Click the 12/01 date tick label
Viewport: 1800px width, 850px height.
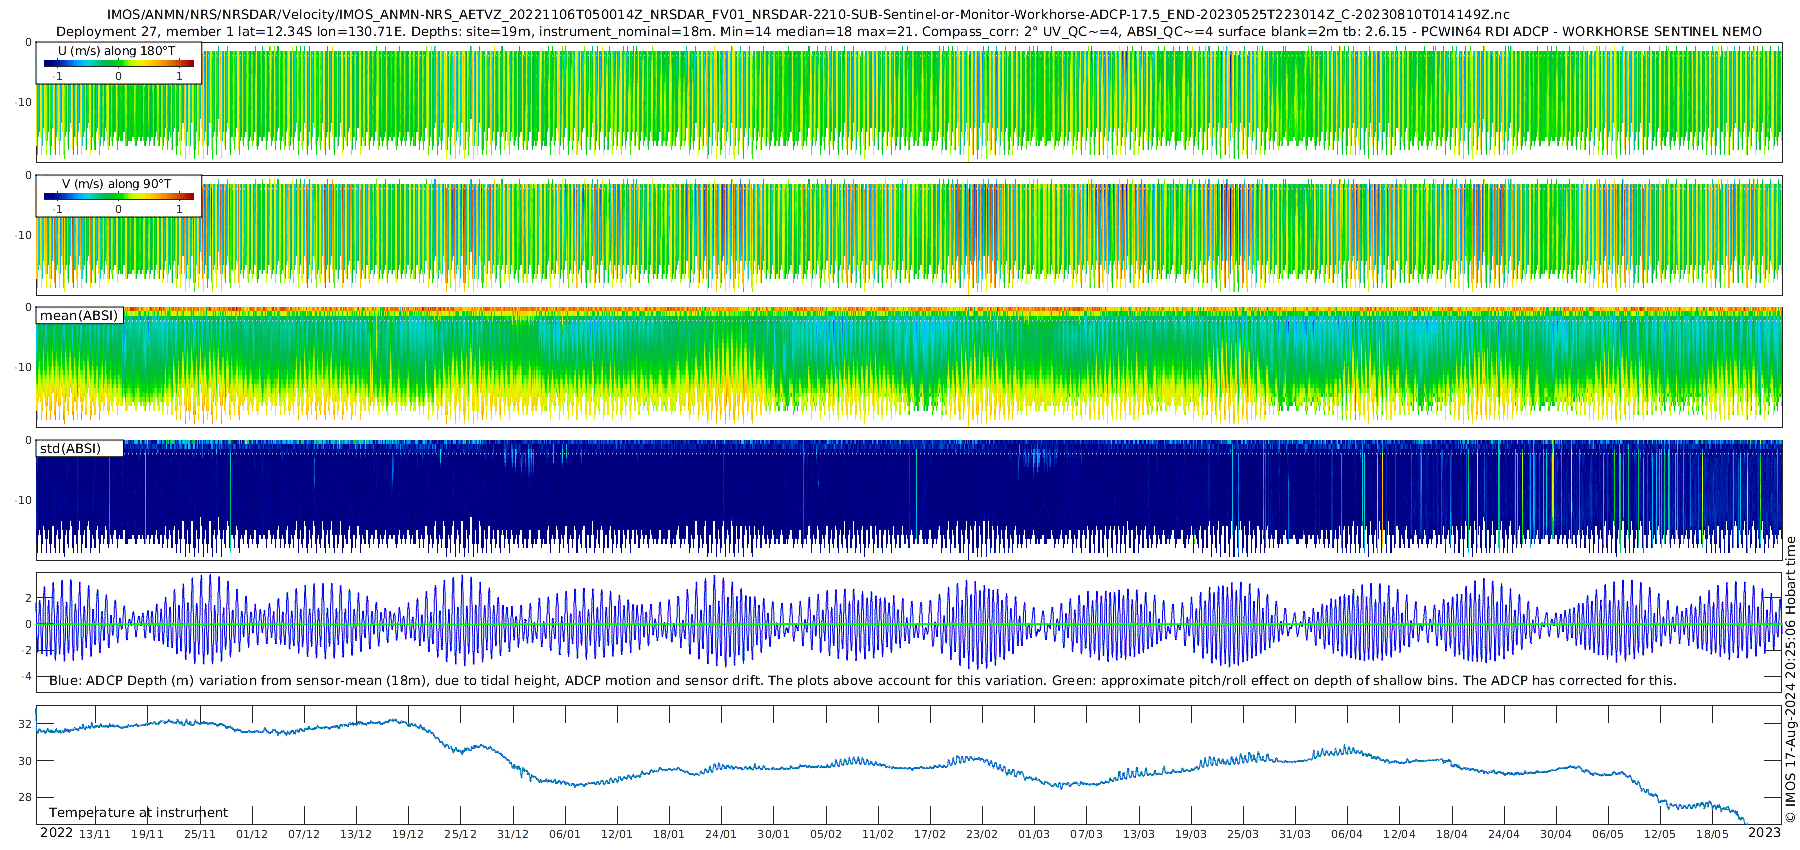pos(617,834)
